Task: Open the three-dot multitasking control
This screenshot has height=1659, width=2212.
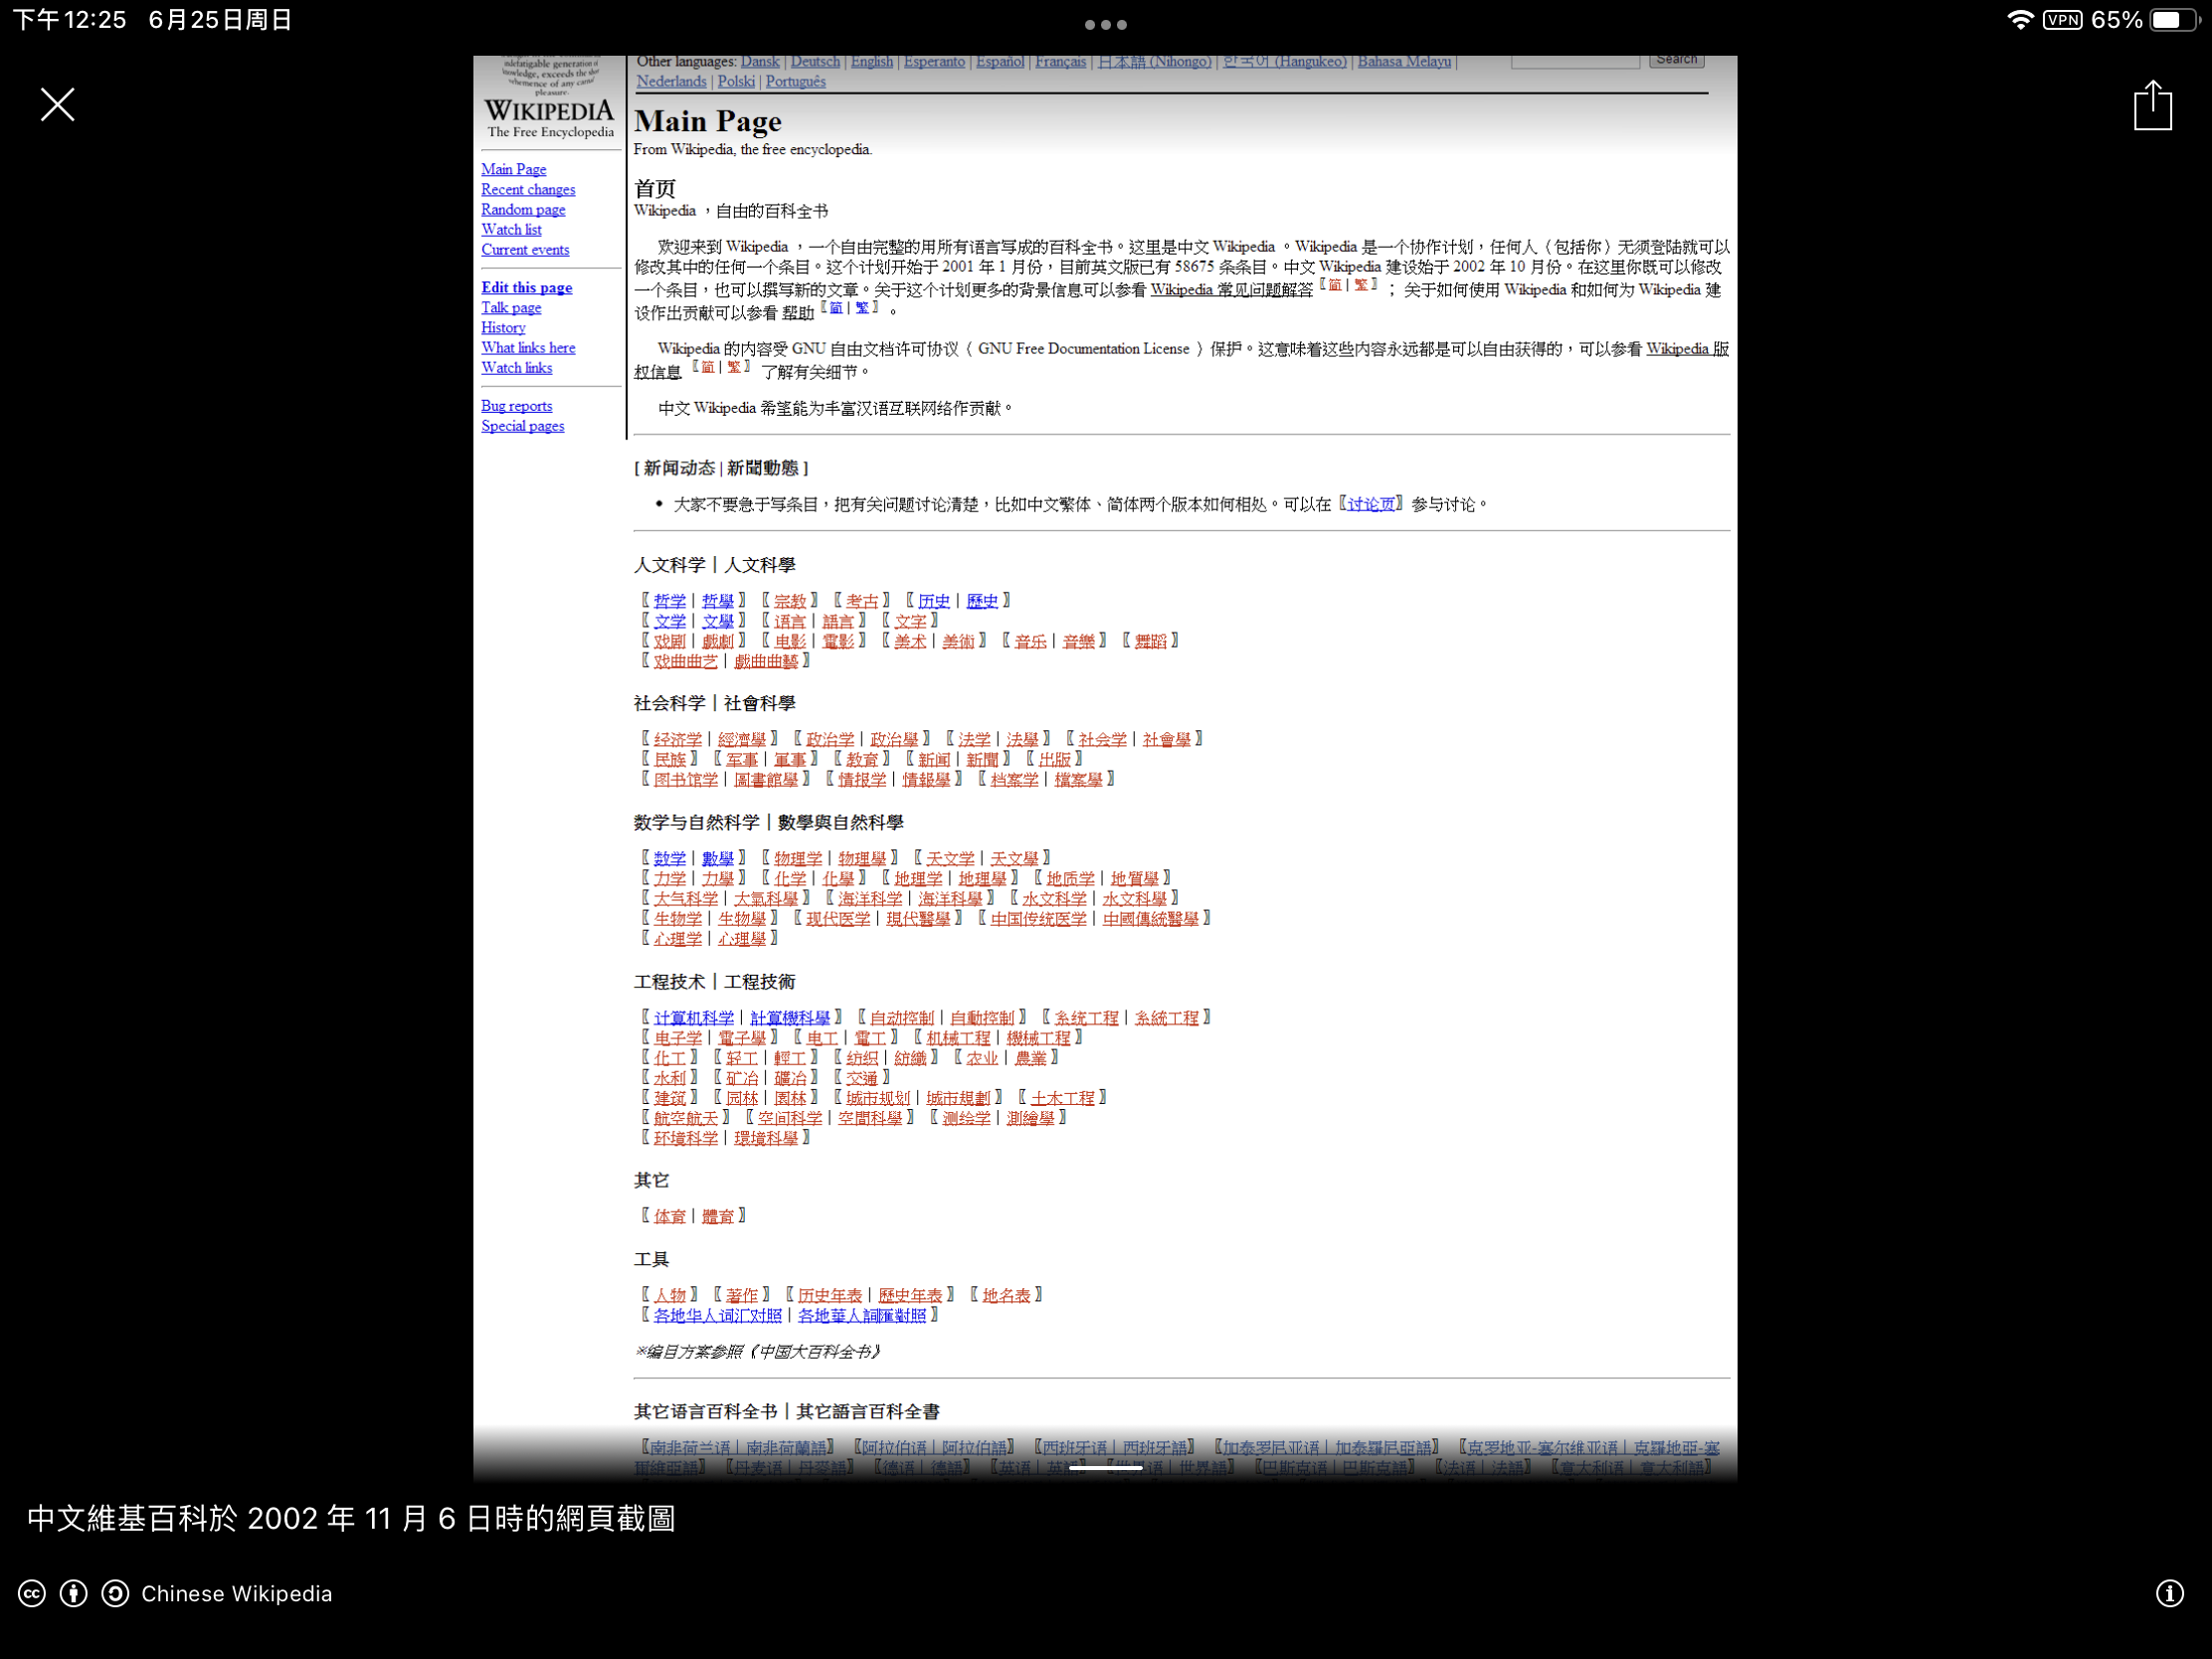Action: pos(1106,24)
